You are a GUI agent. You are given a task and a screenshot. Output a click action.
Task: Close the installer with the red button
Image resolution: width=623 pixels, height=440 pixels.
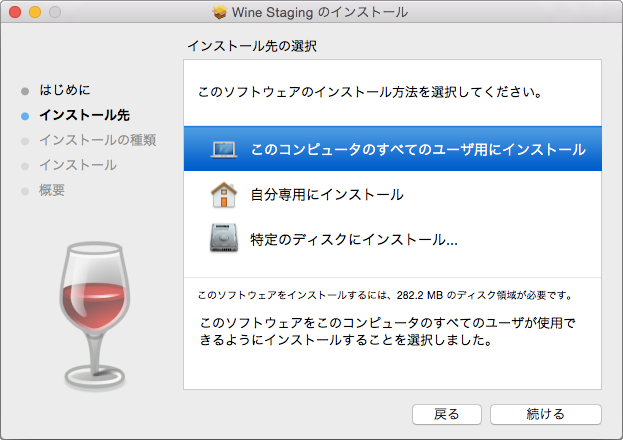[15, 12]
